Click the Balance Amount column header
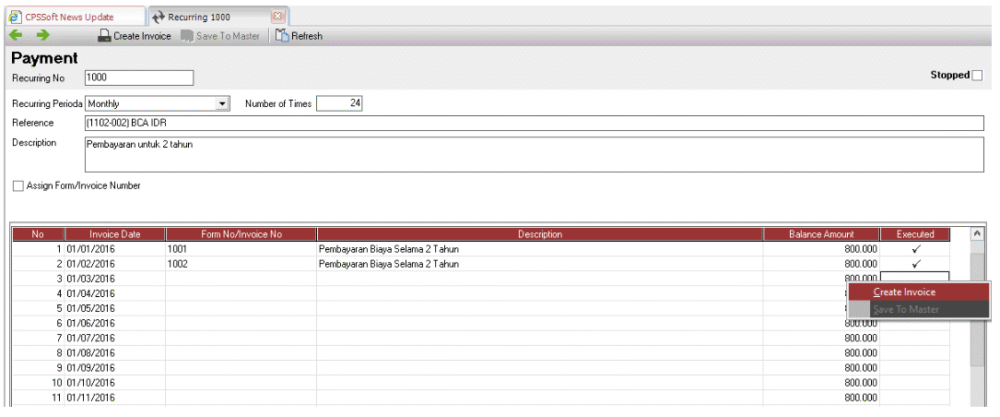This screenshot has width=1000, height=417. point(821,234)
